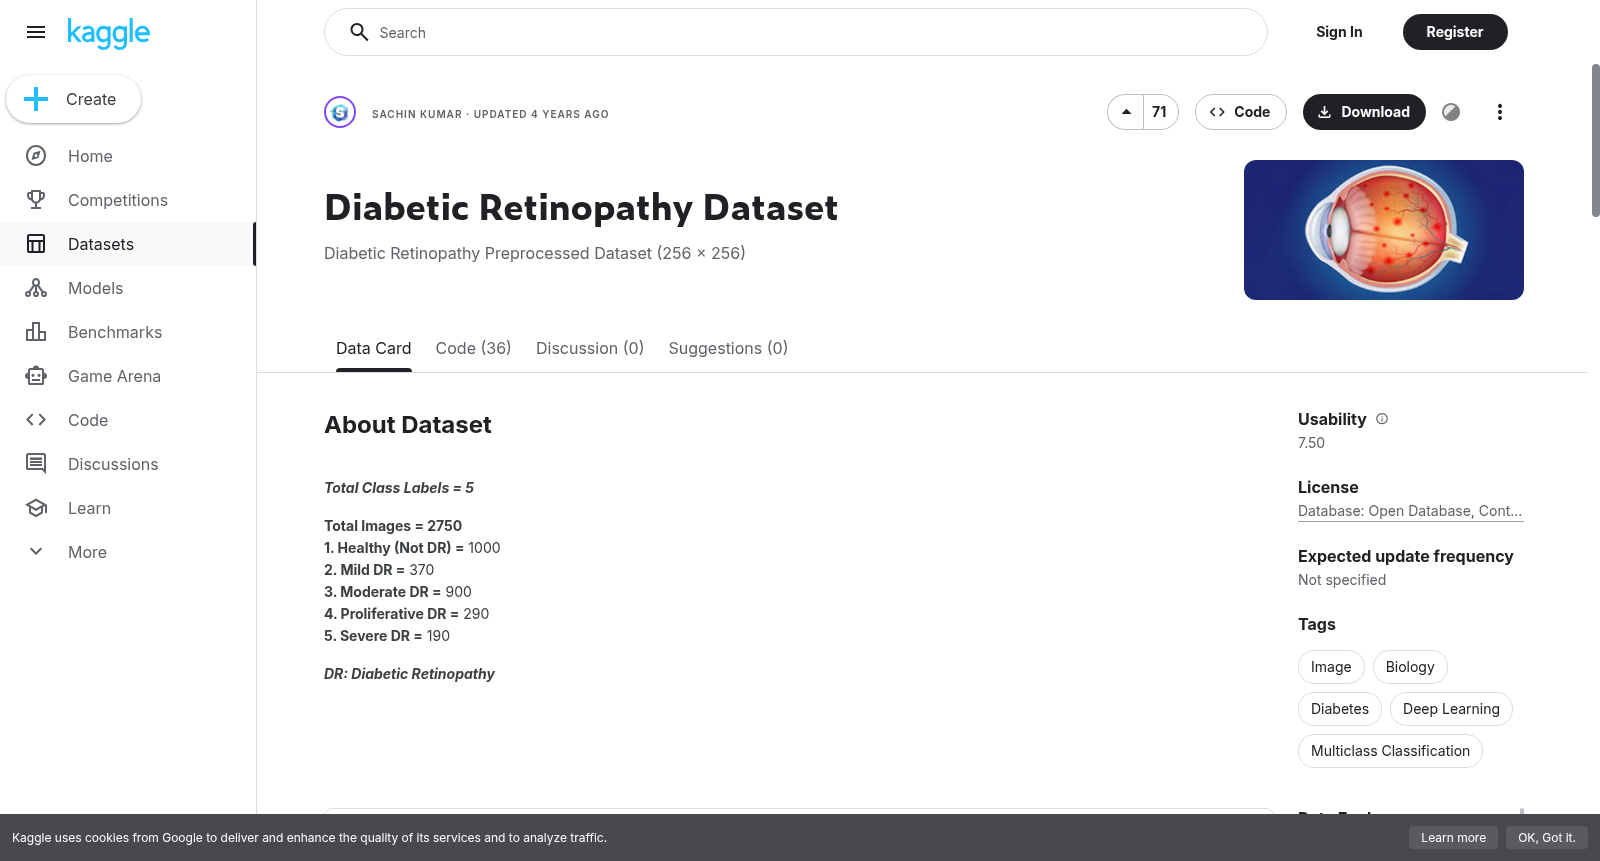The height and width of the screenshot is (861, 1600).
Task: Click the plus icon on Create
Action: [36, 99]
